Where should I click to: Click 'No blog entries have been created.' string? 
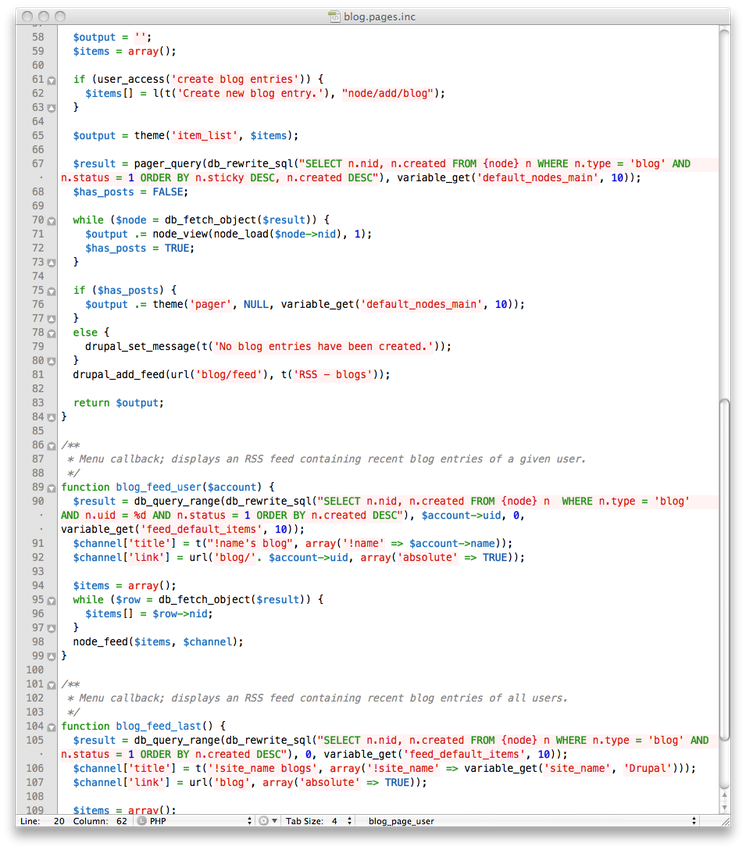pyautogui.click(x=324, y=346)
